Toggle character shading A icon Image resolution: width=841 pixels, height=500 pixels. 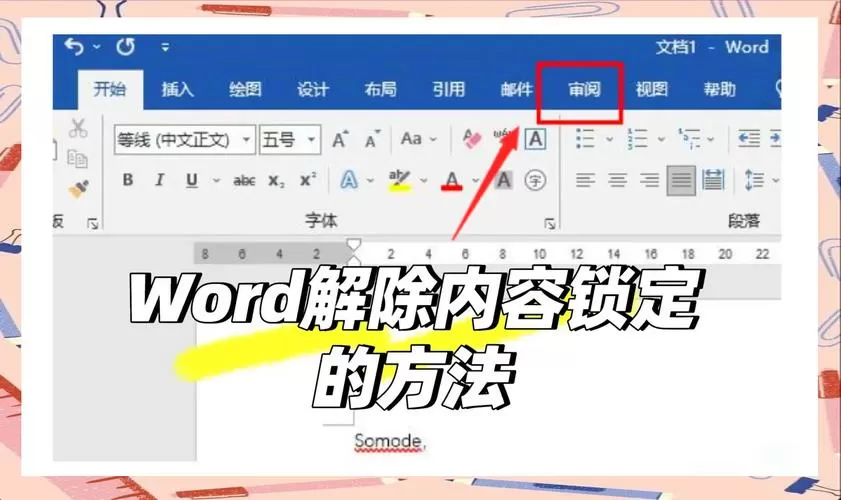tap(503, 180)
